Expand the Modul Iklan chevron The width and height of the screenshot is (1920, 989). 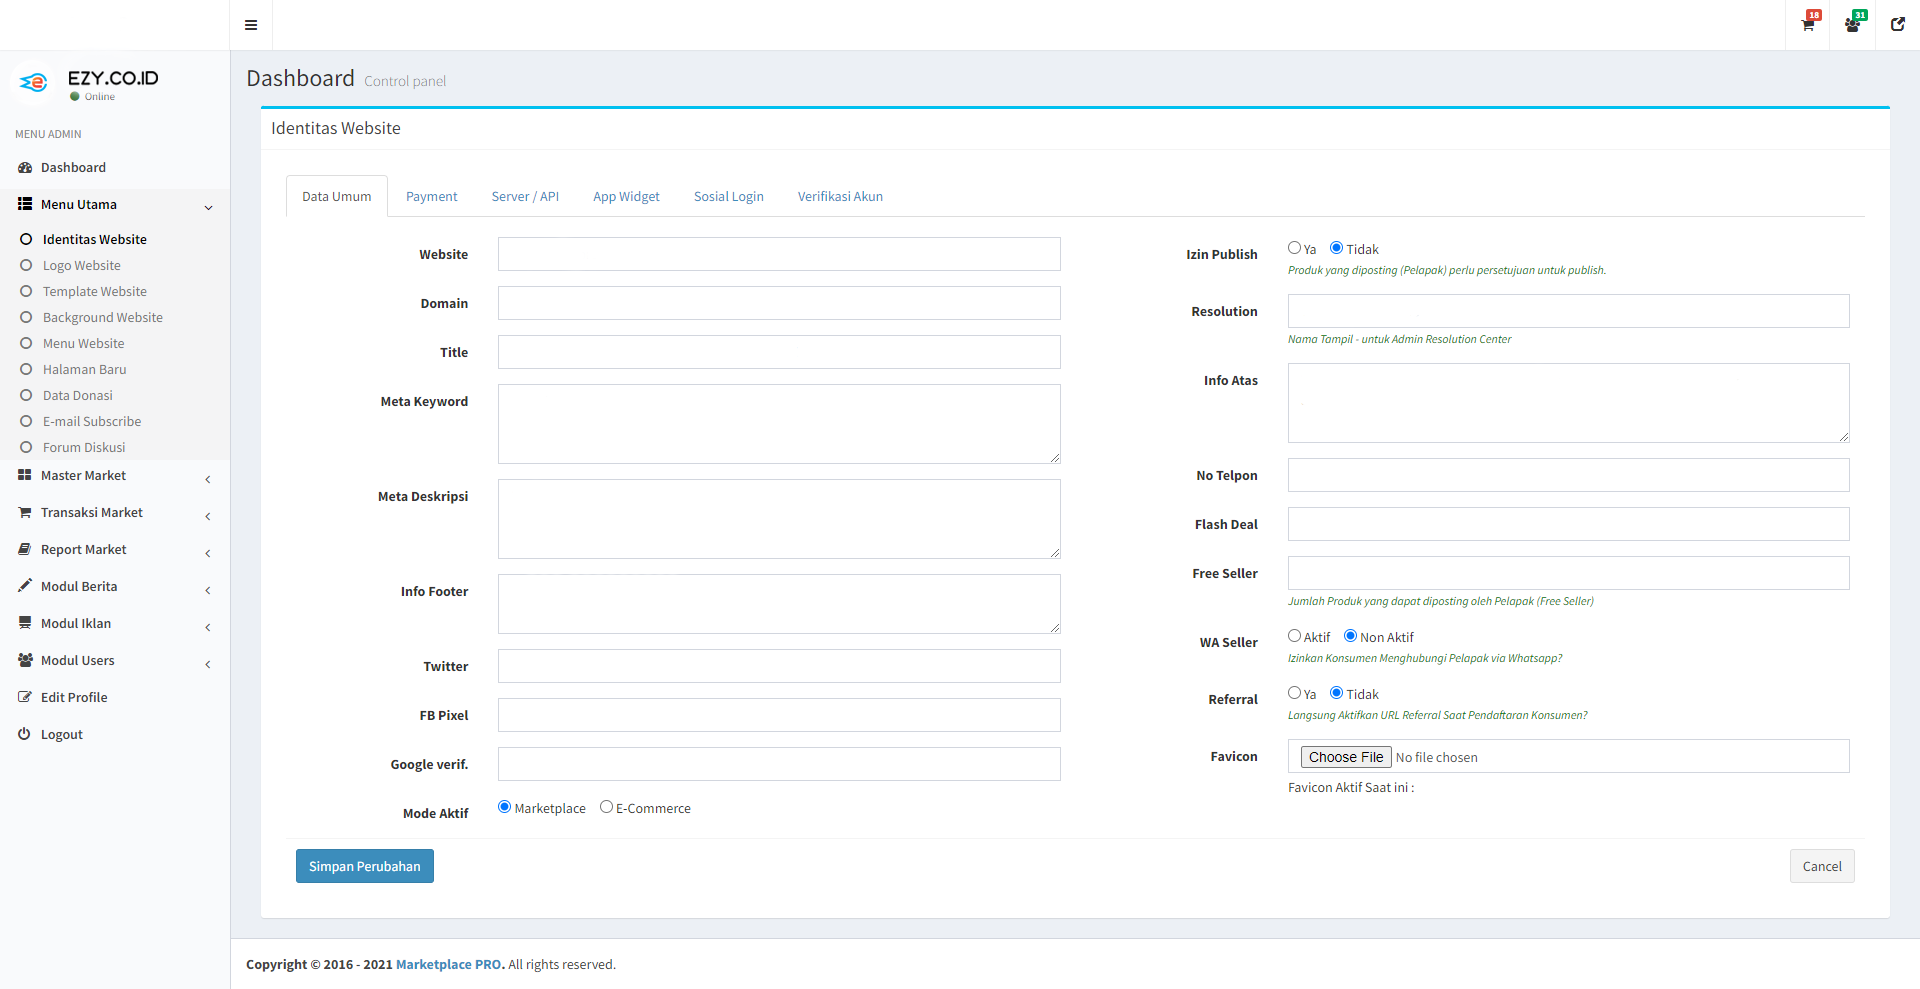pyautogui.click(x=208, y=627)
